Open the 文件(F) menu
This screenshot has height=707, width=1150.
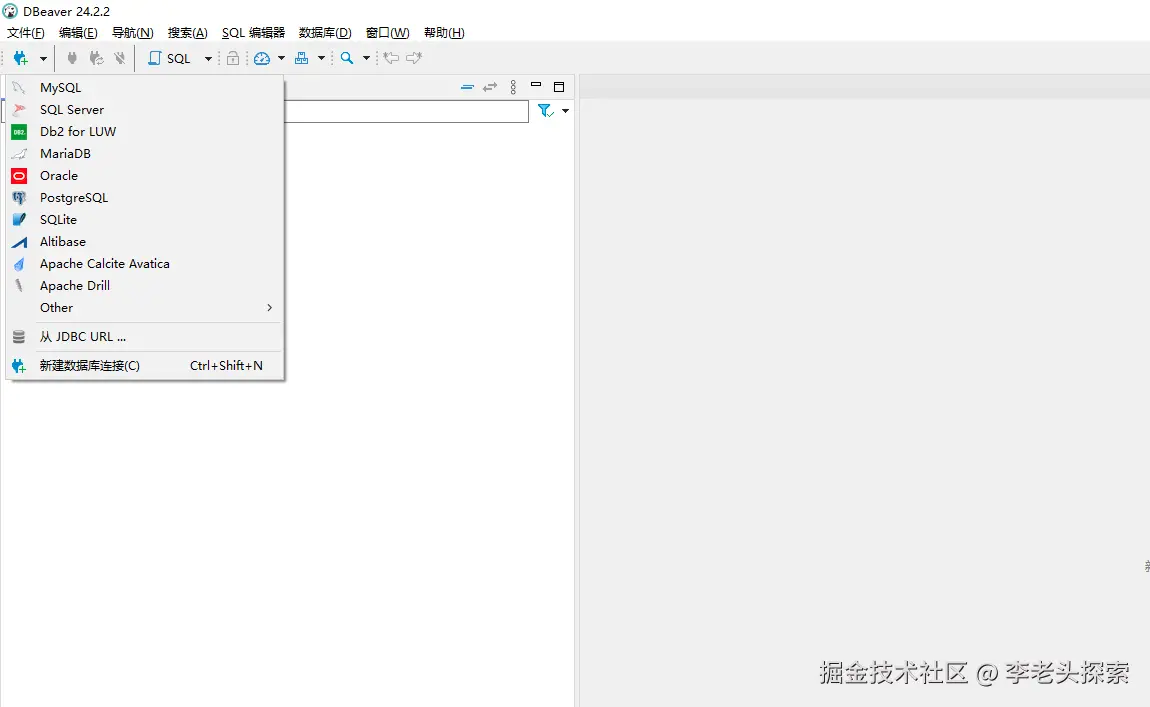click(x=26, y=33)
